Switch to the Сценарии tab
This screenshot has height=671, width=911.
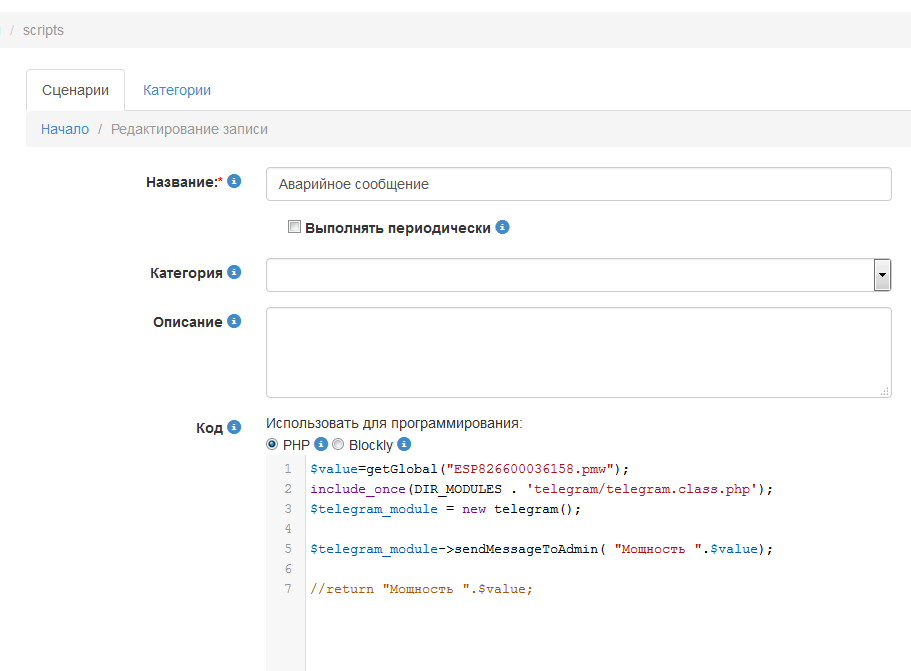[75, 90]
